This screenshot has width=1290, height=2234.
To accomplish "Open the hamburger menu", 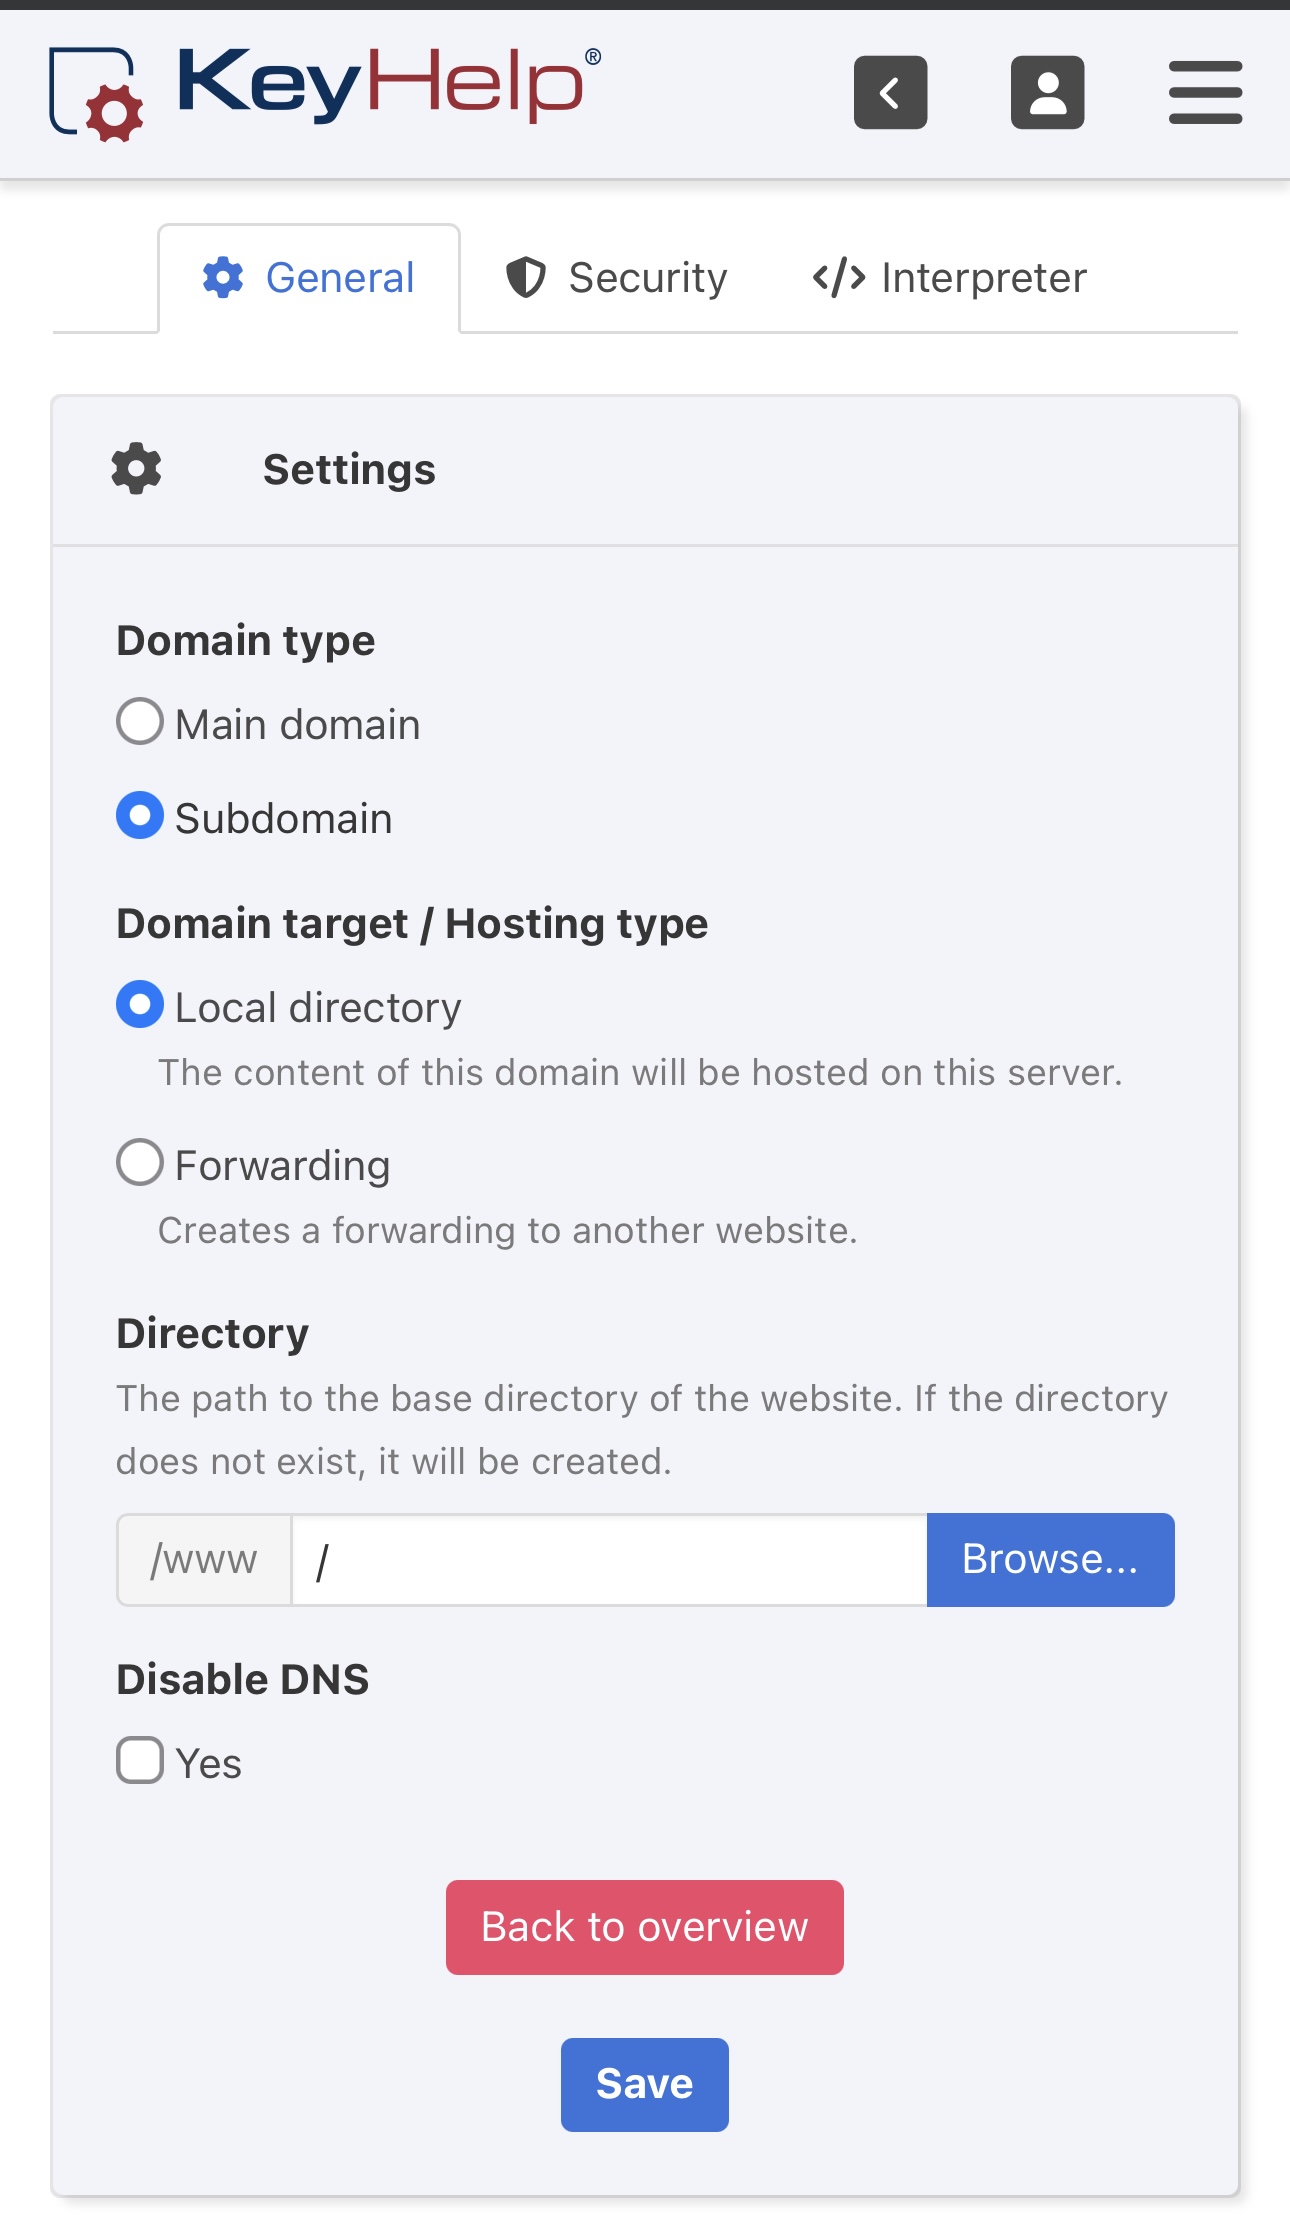I will point(1205,93).
